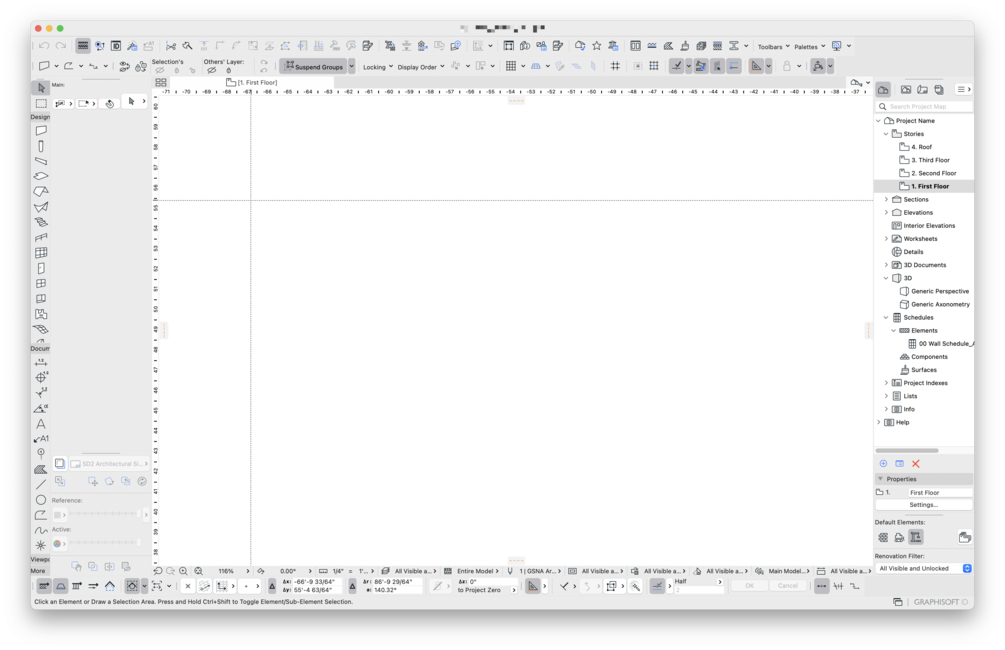Select the Window tool in toolbox
The height and width of the screenshot is (650, 1005).
click(x=41, y=283)
